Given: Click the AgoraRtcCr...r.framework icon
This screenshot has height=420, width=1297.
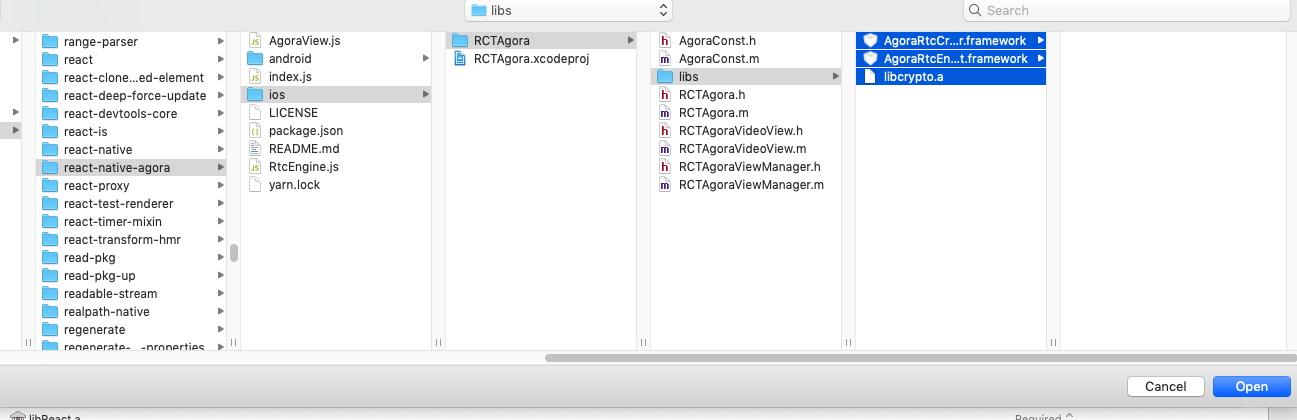Looking at the screenshot, I should 870,41.
